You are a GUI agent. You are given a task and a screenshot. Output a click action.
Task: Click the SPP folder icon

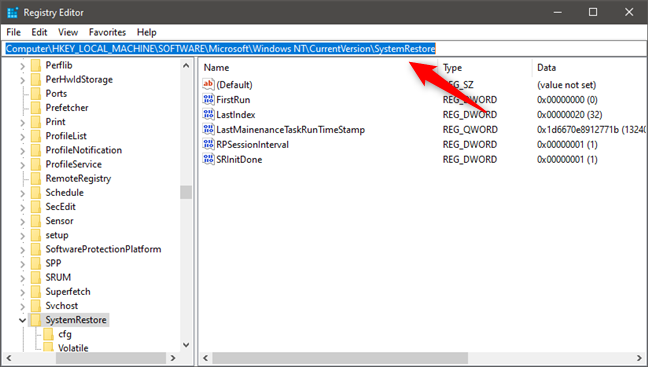point(36,263)
